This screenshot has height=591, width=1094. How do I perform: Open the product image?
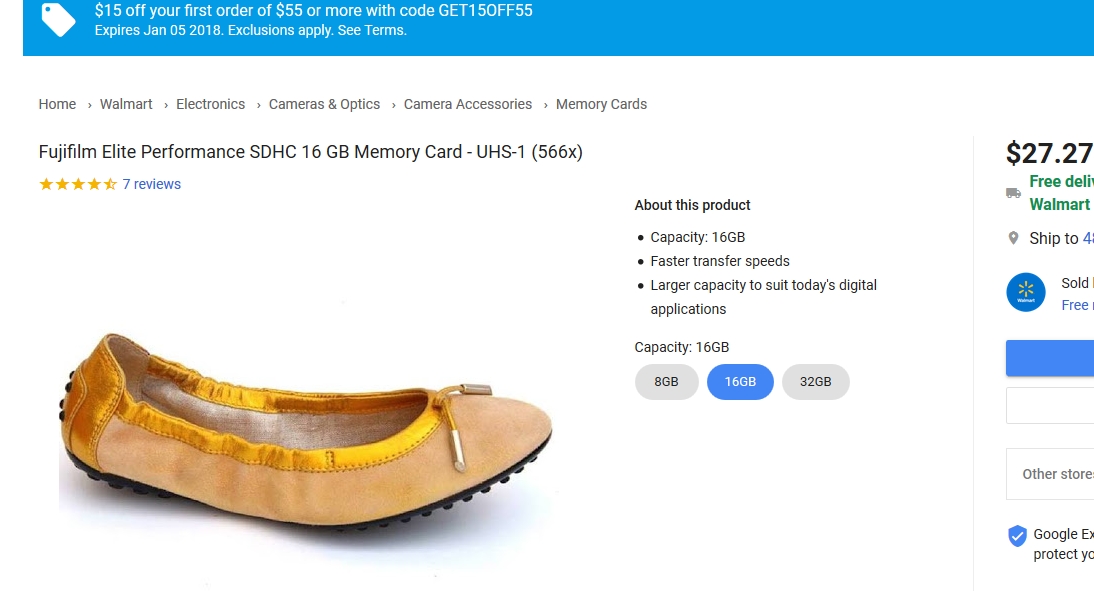pos(305,420)
